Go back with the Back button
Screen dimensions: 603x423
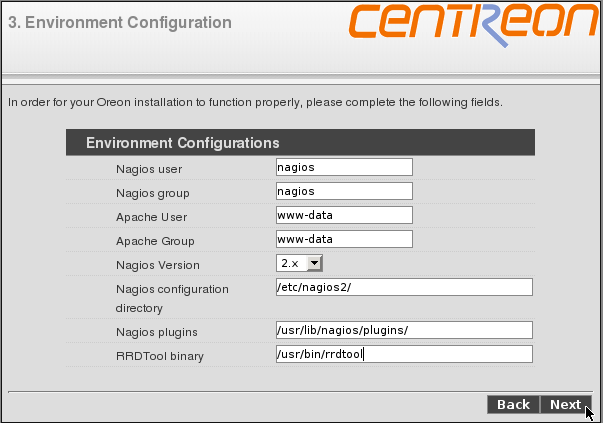click(x=513, y=405)
